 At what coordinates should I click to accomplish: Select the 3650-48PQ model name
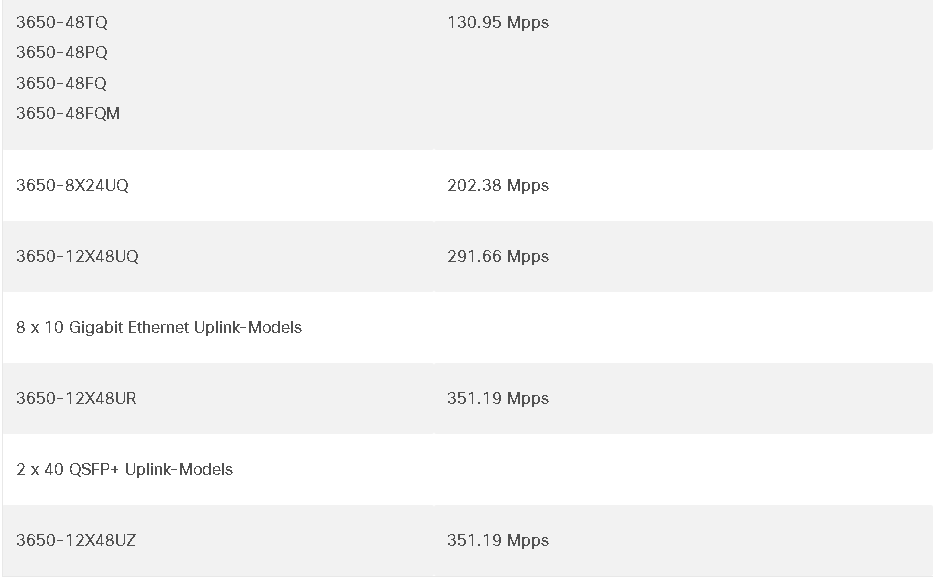62,53
